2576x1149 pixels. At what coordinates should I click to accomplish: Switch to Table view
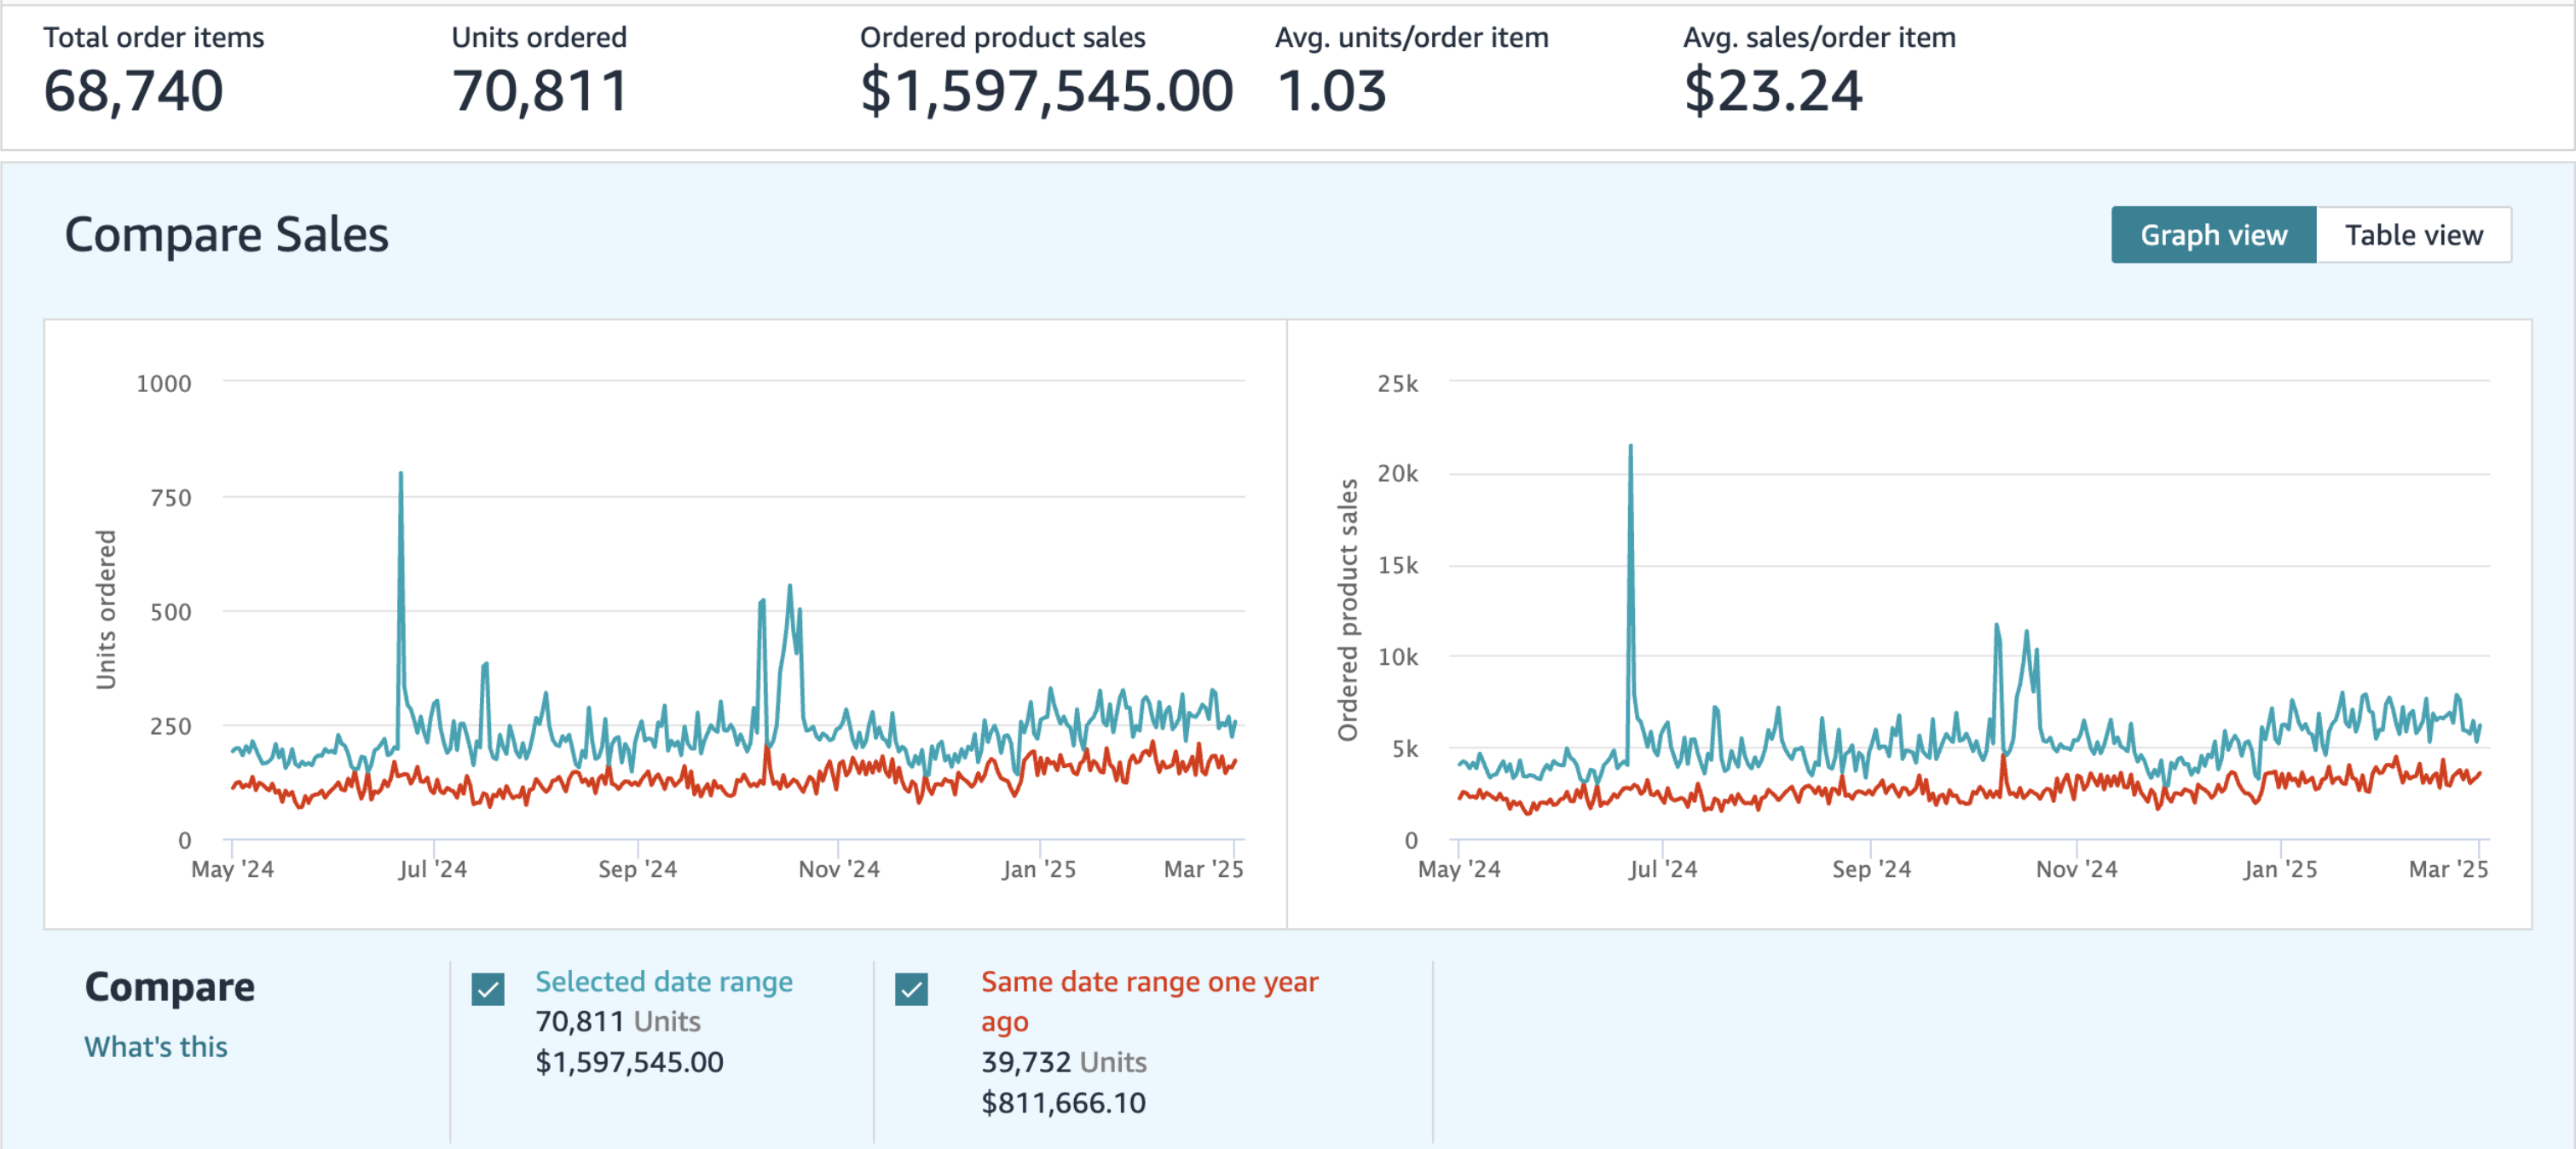tap(2414, 235)
